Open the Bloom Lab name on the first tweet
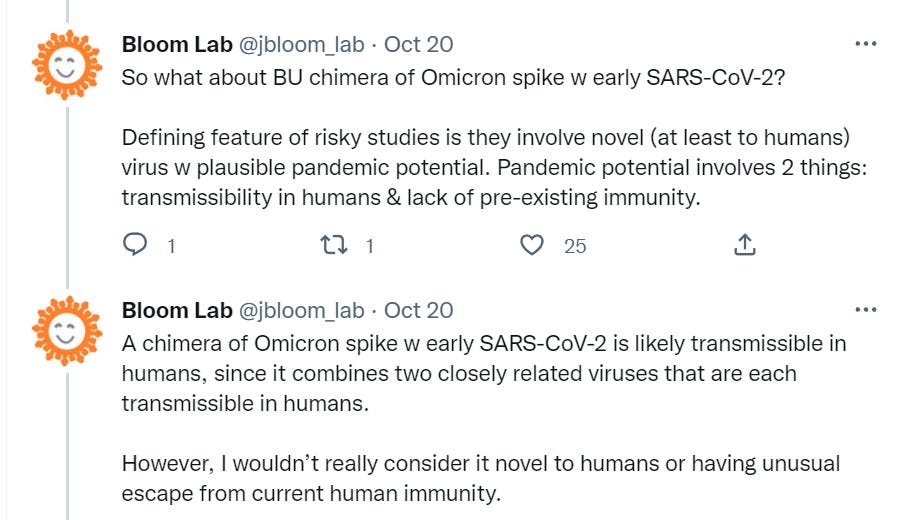Viewport: 904px width, 520px height. [x=177, y=44]
